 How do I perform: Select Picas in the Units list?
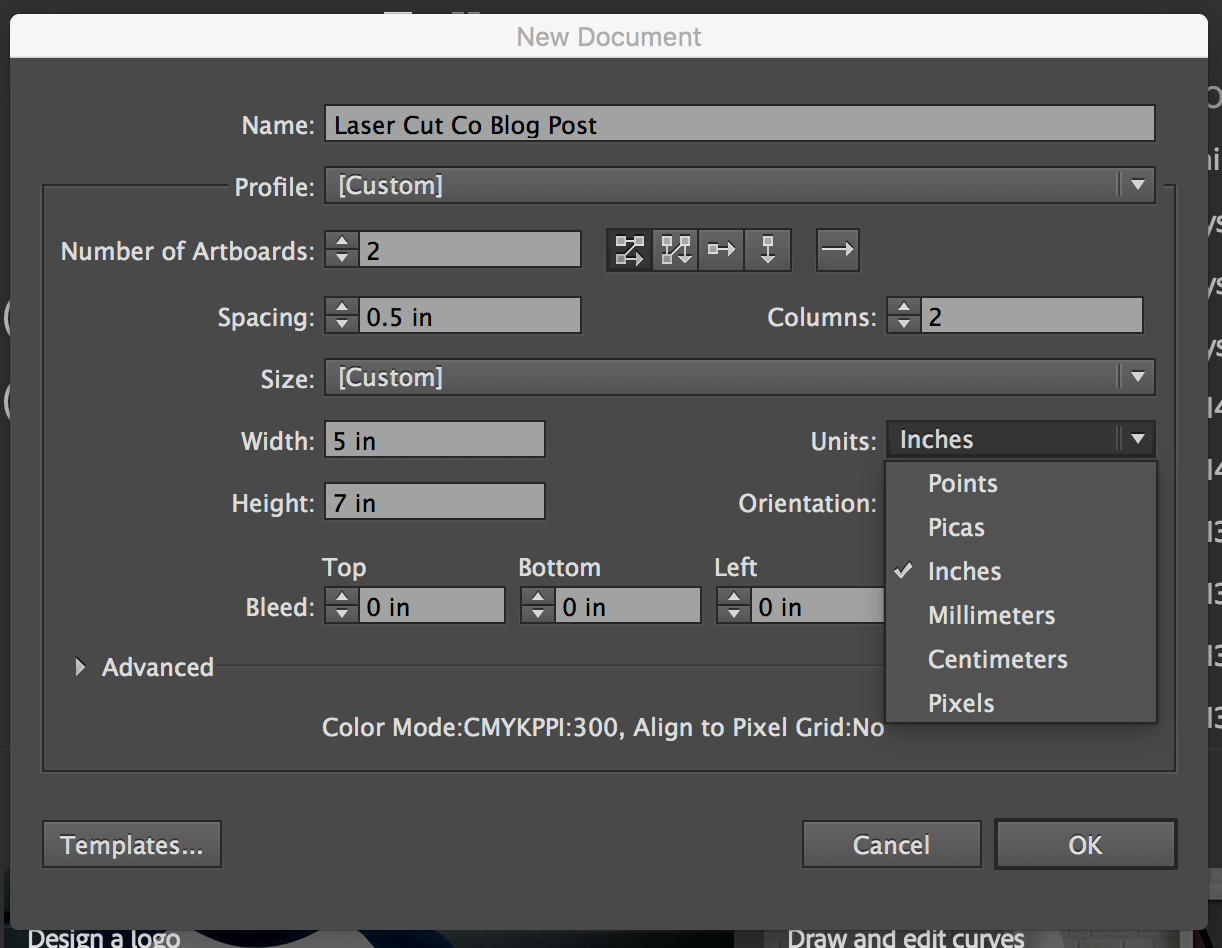(x=1021, y=527)
